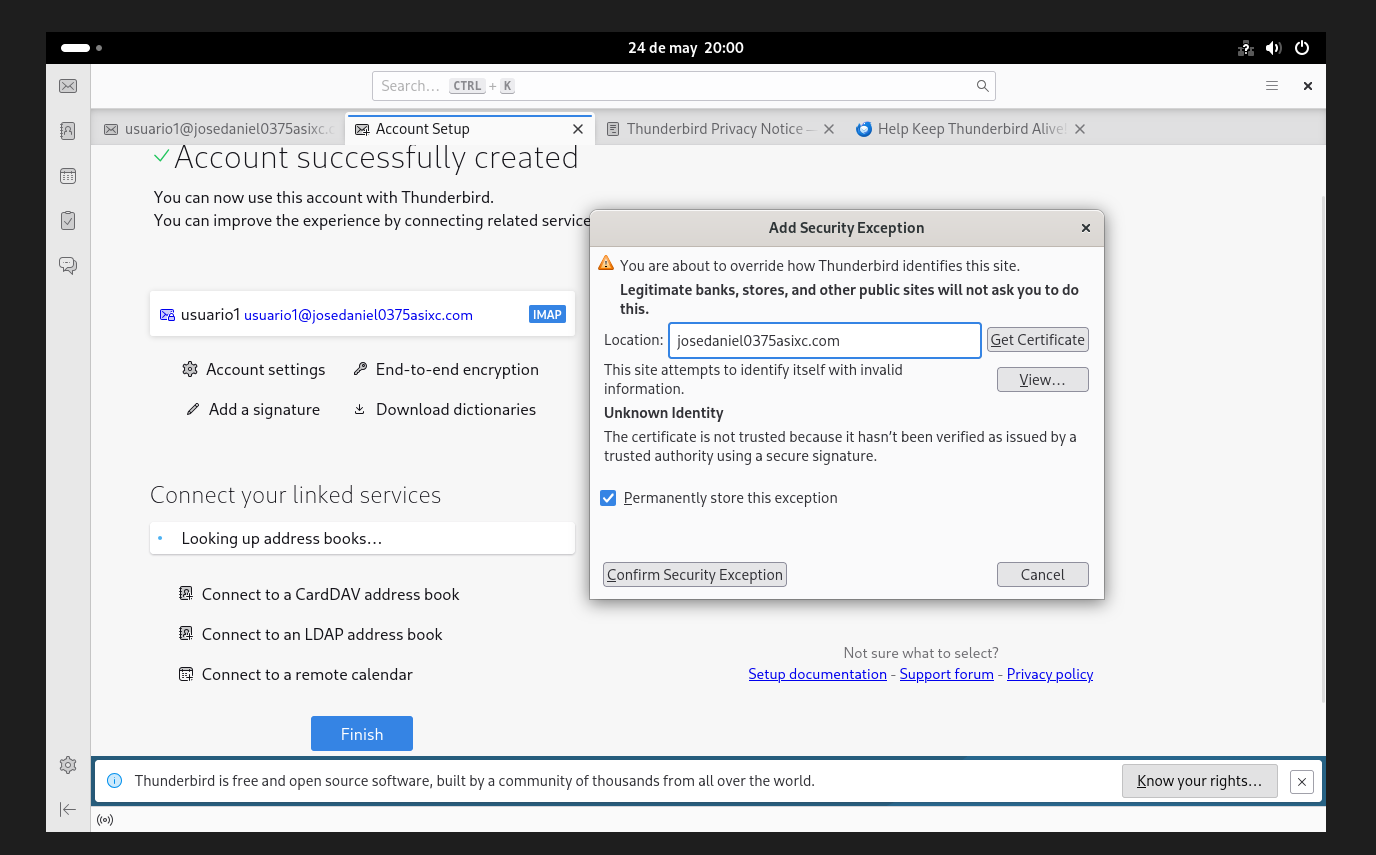The height and width of the screenshot is (855, 1376).
Task: Click the info icon in notification bar
Action: click(x=114, y=781)
